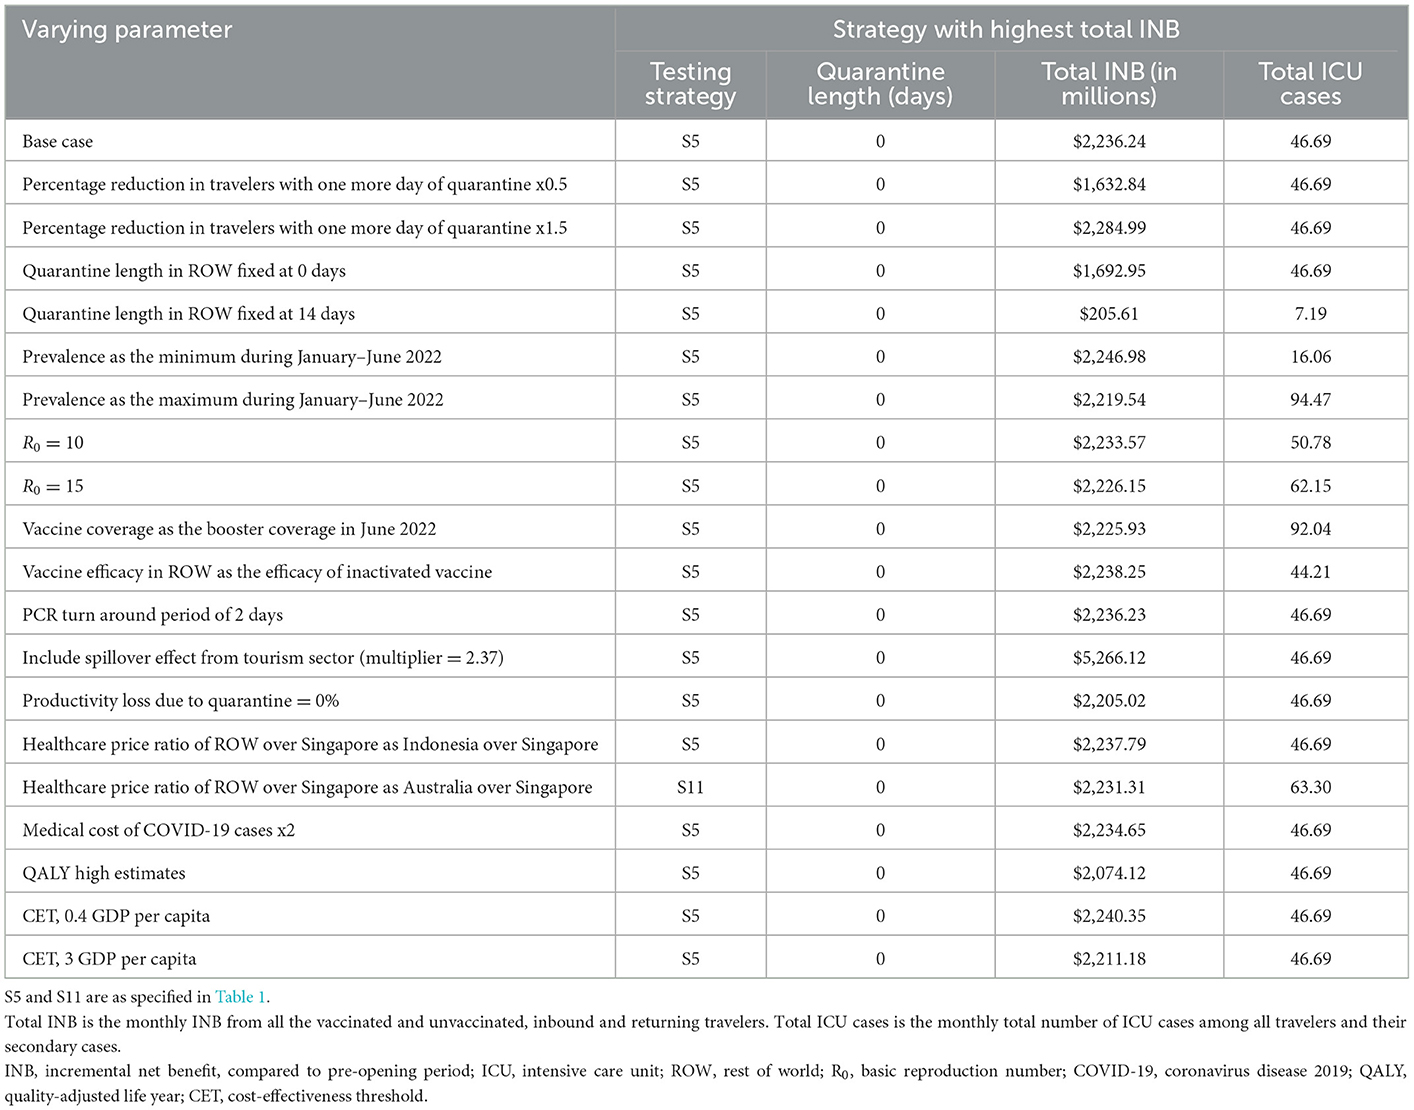Click 'Quarantine length in ROW fixed at 0 days'
The height and width of the screenshot is (1110, 1414).
184,271
